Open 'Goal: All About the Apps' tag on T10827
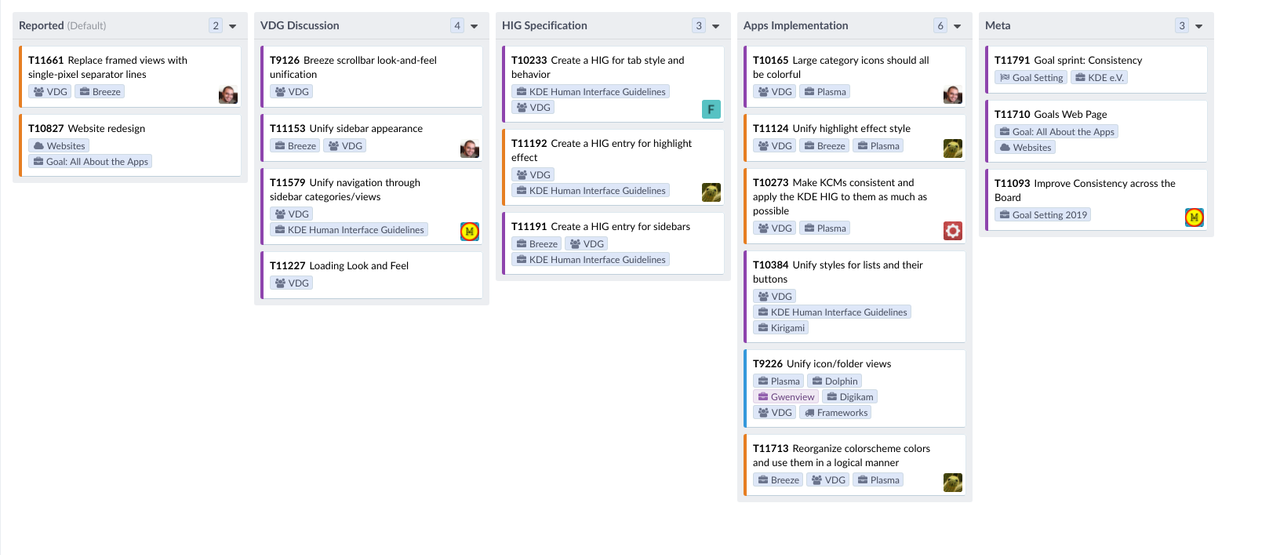The width and height of the screenshot is (1280, 555). pyautogui.click(x=90, y=162)
